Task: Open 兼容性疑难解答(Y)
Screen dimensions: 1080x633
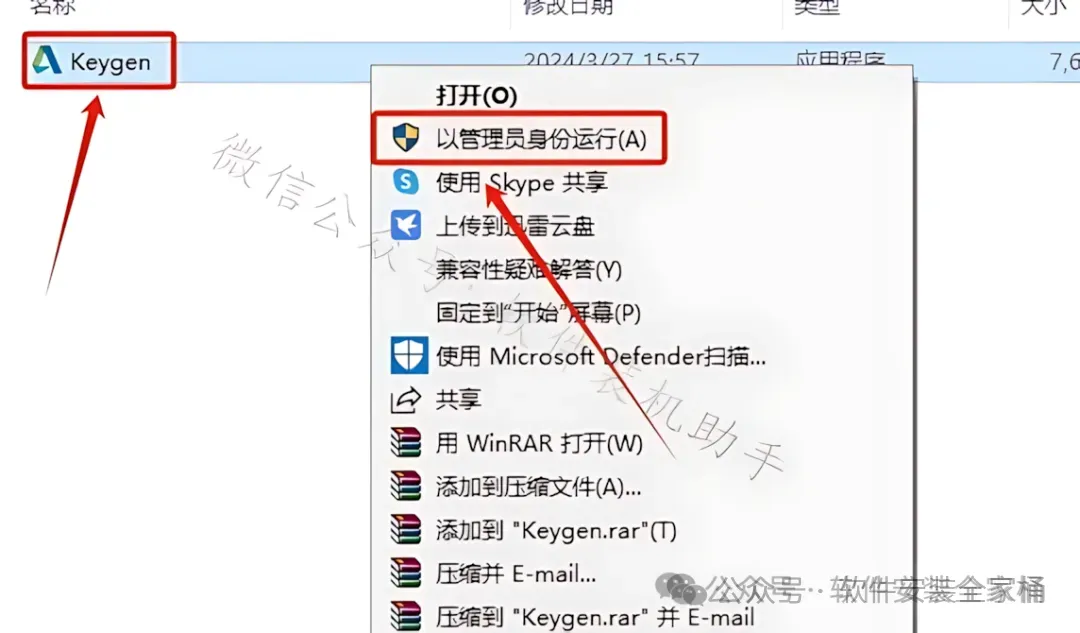Action: (x=528, y=269)
